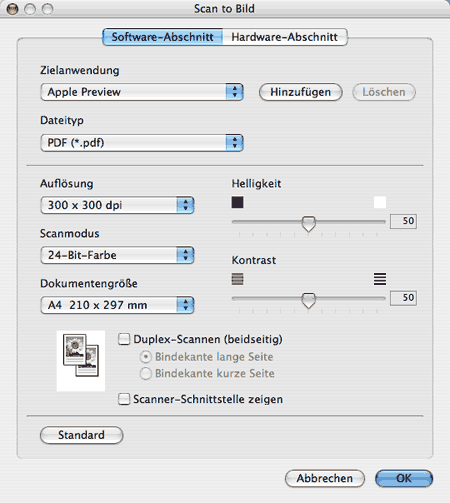Viewport: 450px width, 503px height.
Task: Select the Software-Abschnitt tab
Action: (x=162, y=37)
